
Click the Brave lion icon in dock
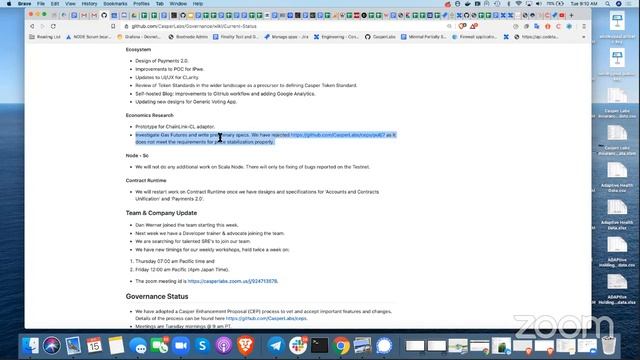pos(245,346)
